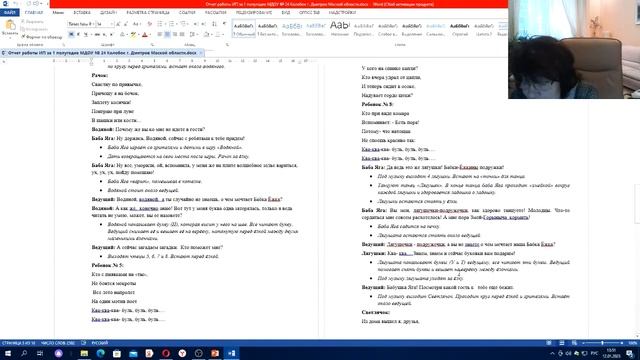Screen dimensions: 640x360
Task: Expand Clipboard group dialog launcher
Action: [x=64, y=45]
